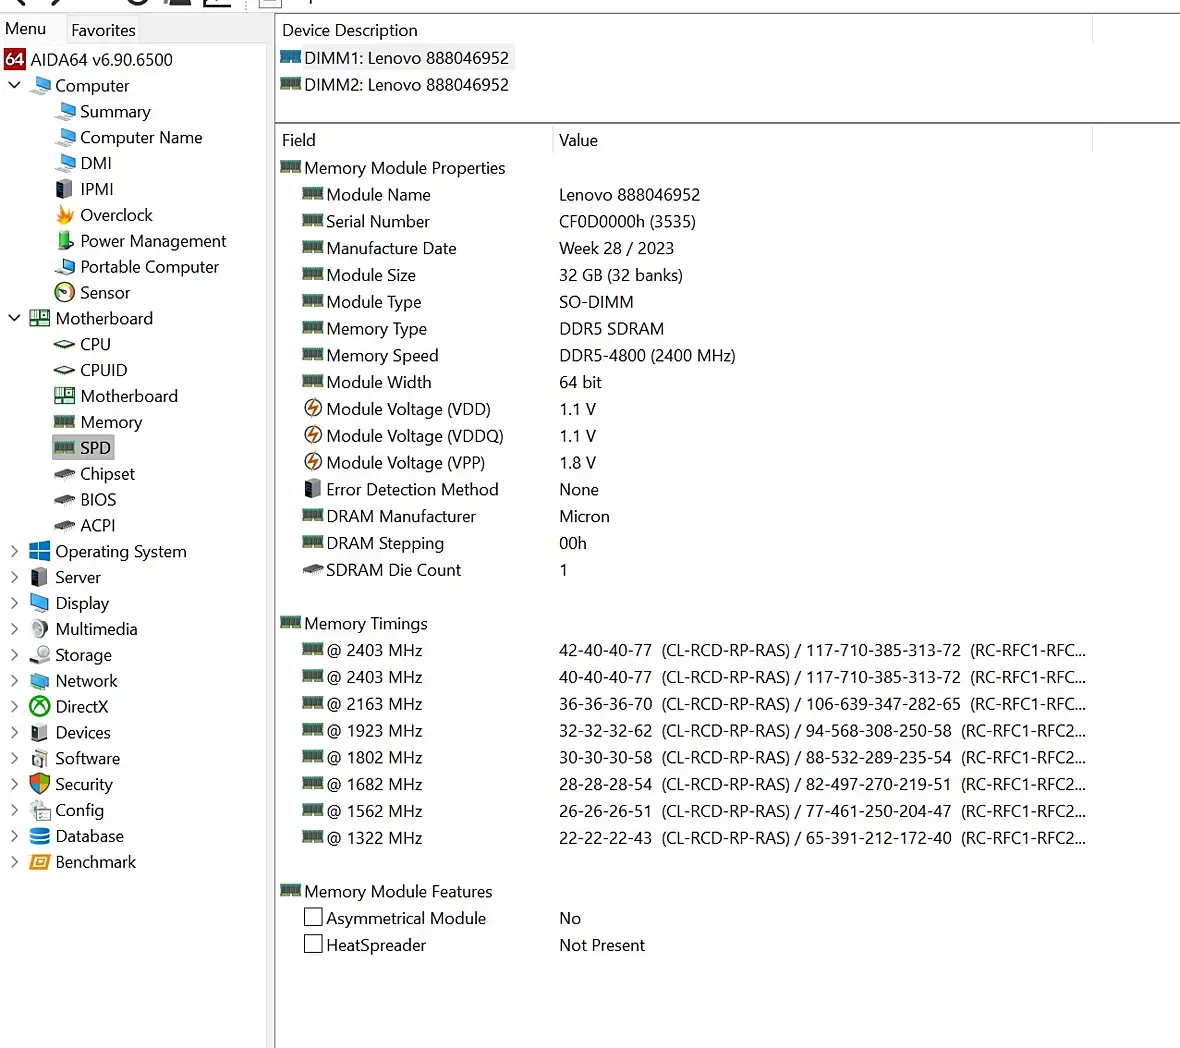The height and width of the screenshot is (1048, 1180).
Task: Select the Module Type SO-DIMM row
Action: (x=685, y=302)
